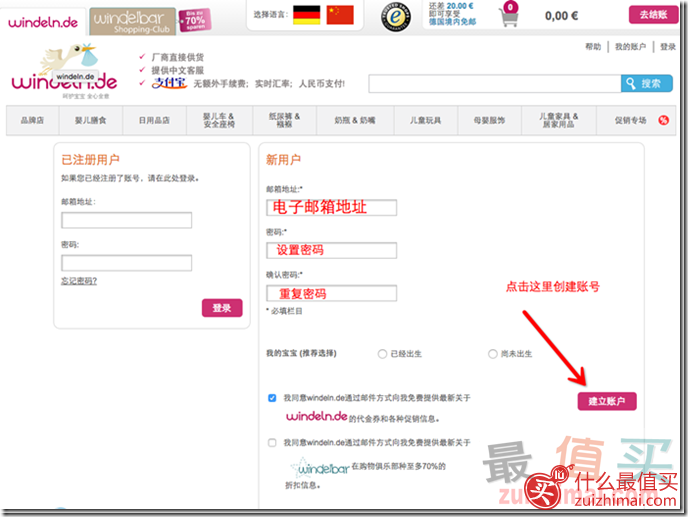This screenshot has width=688, height=517.
Task: Click the cart total 0,00 €
Action: click(x=561, y=16)
